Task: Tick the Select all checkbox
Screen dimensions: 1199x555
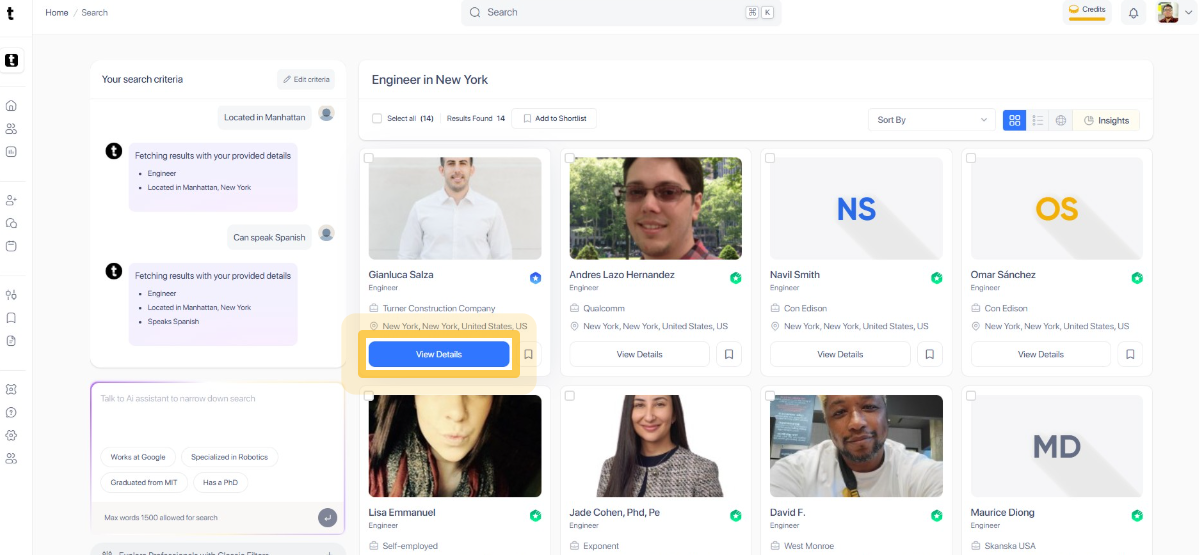Action: coord(376,118)
